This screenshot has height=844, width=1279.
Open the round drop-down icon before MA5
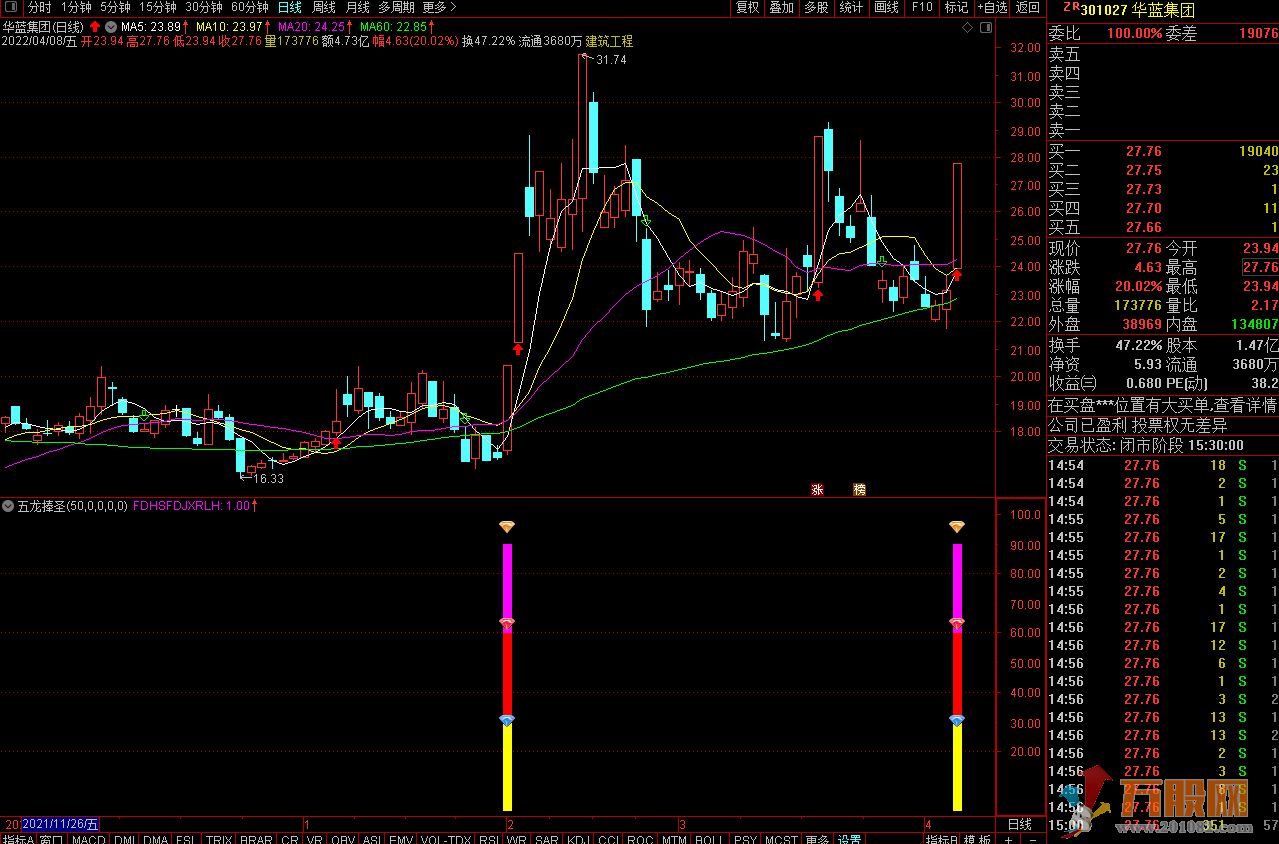click(x=110, y=26)
